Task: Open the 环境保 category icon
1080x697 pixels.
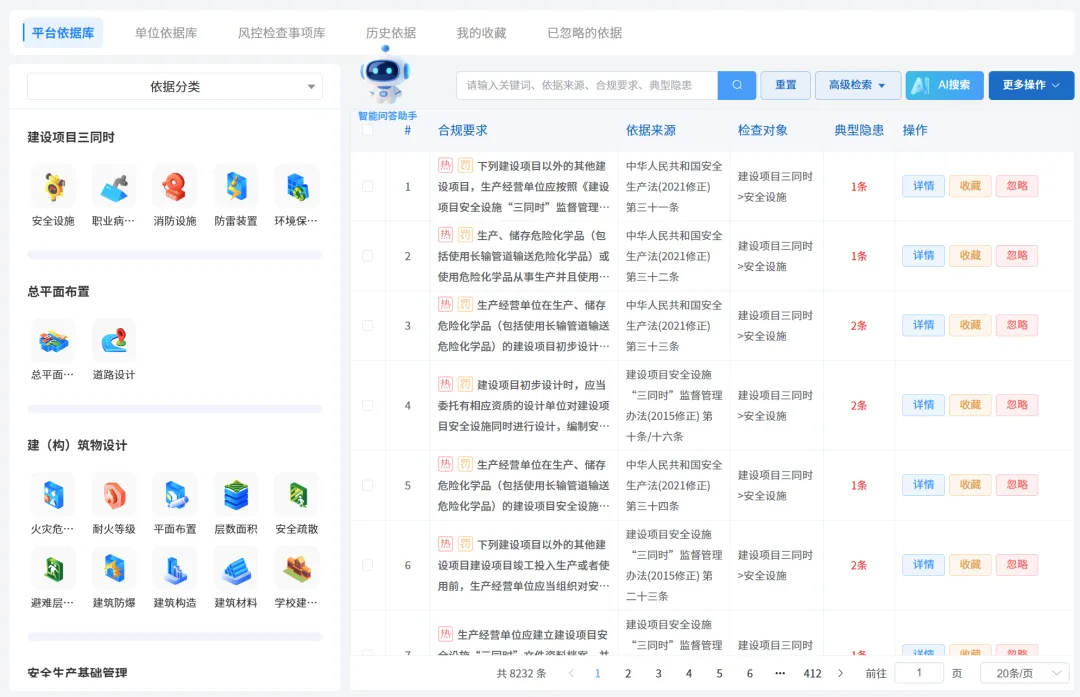Action: [x=297, y=187]
